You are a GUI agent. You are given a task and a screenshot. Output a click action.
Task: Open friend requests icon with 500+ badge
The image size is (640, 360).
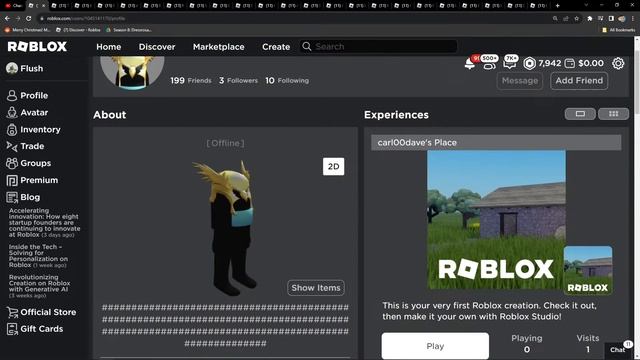[x=489, y=62]
